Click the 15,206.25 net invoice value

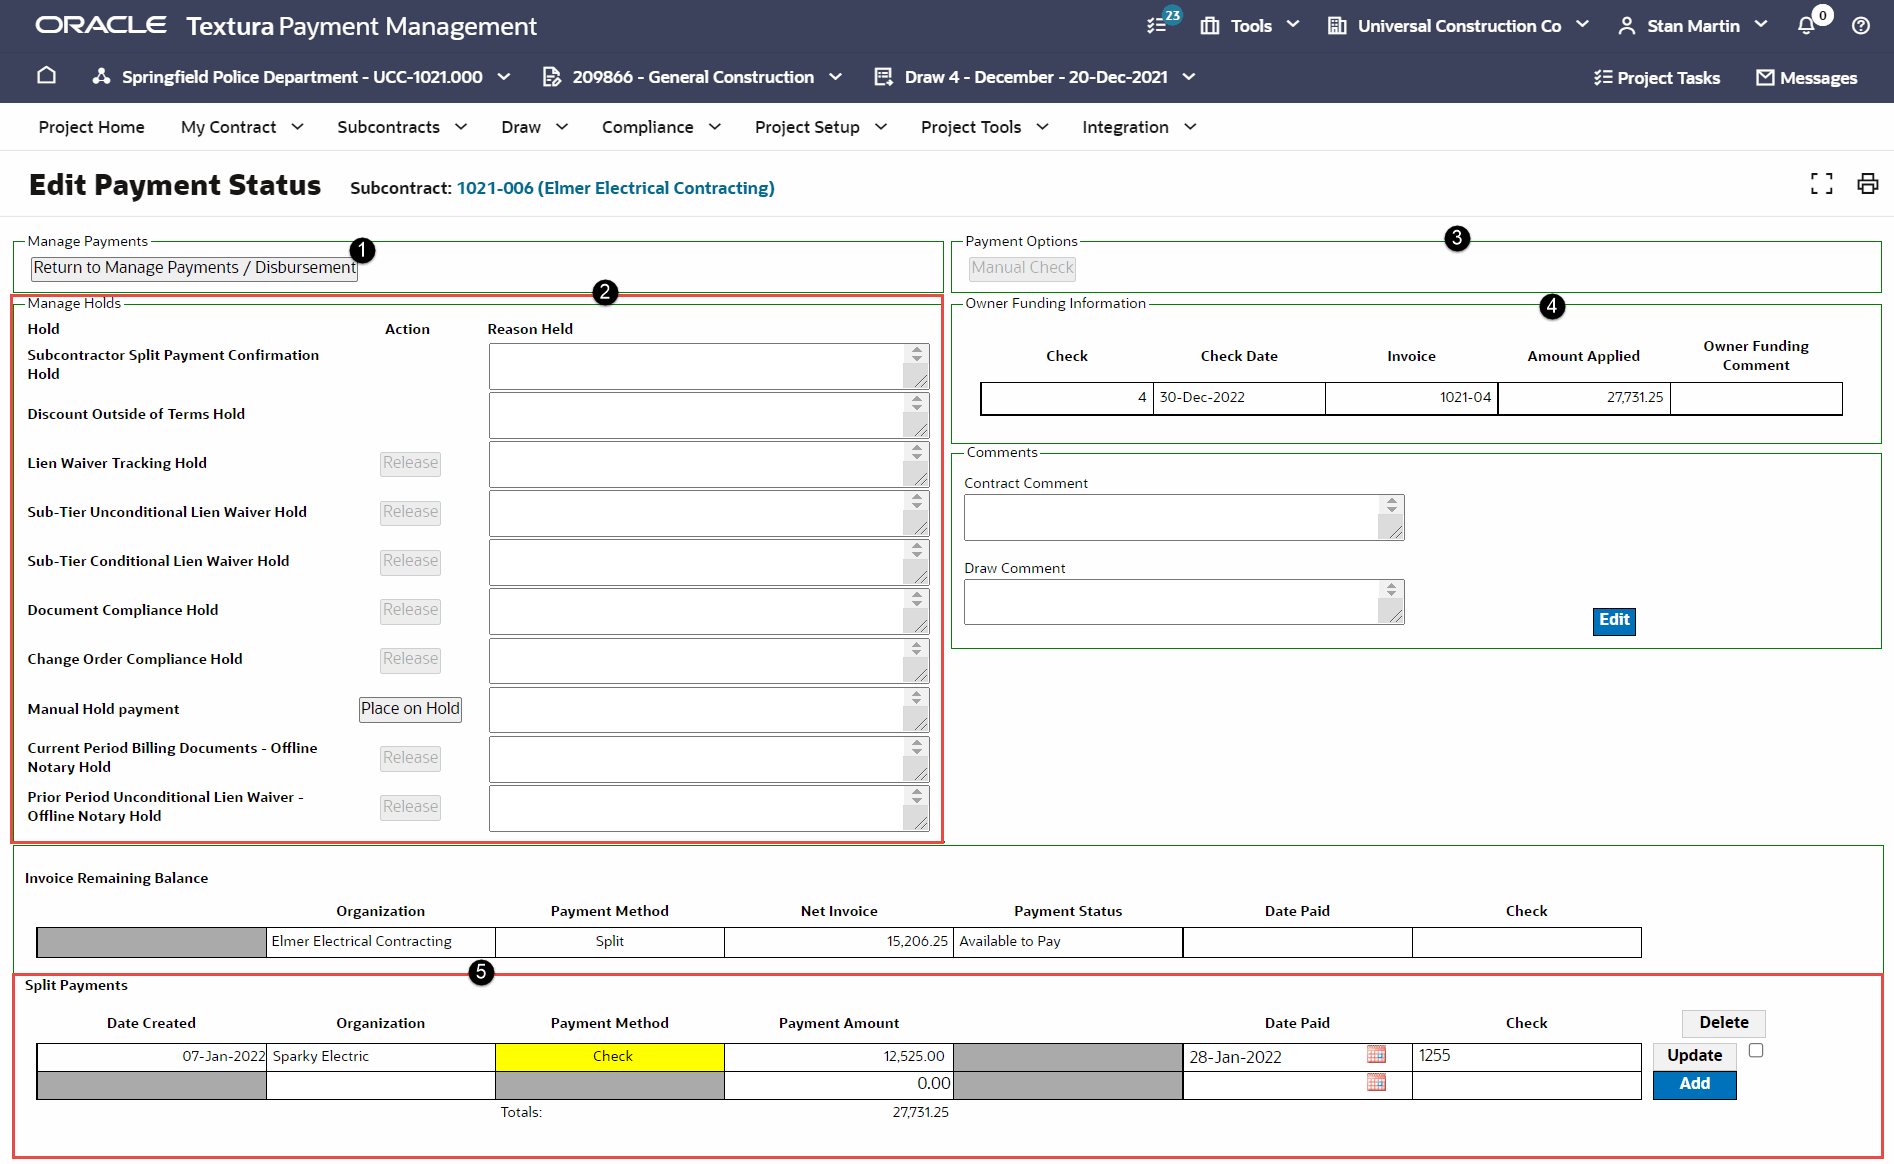(917, 942)
